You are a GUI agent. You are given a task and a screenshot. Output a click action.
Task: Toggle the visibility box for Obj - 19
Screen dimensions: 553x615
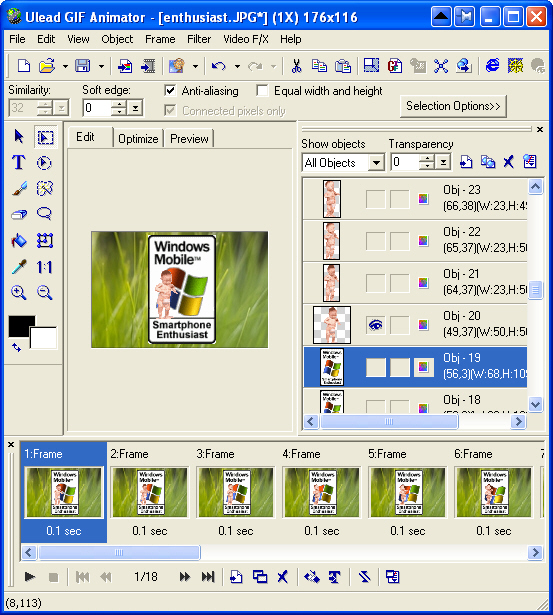376,367
